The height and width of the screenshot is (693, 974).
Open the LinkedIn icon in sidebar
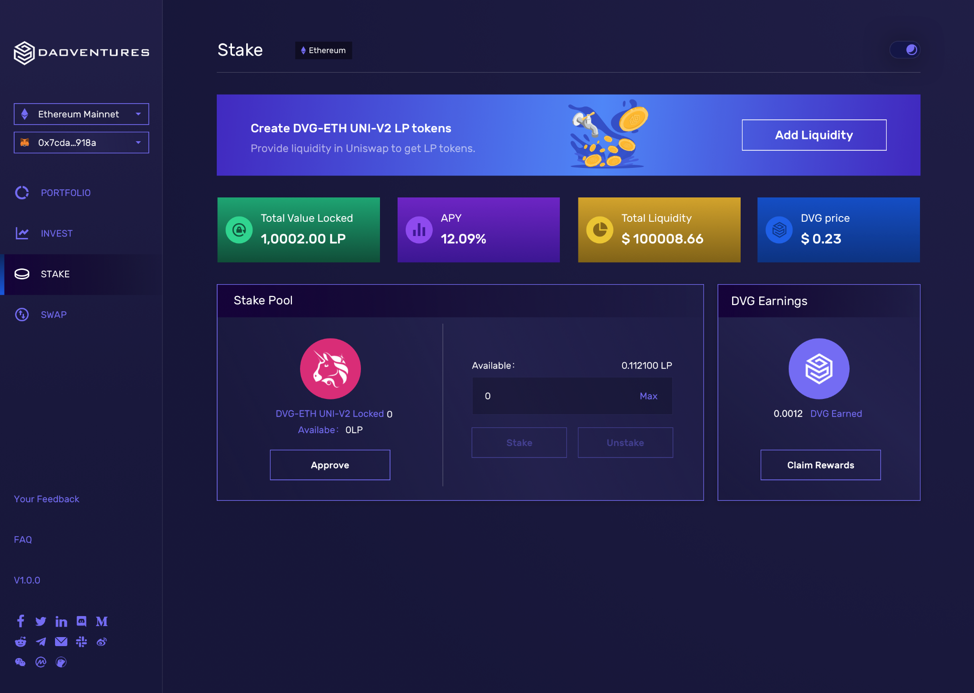(x=61, y=622)
